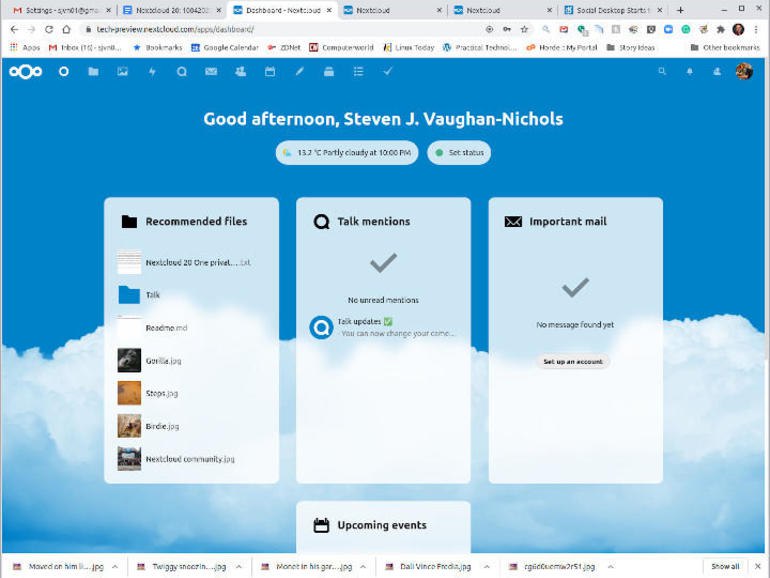Image resolution: width=770 pixels, height=578 pixels.
Task: Open the Files app icon
Action: (93, 72)
